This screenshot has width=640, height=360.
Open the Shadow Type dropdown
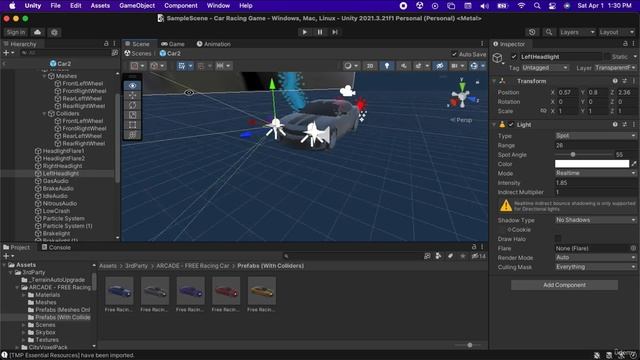pos(595,220)
